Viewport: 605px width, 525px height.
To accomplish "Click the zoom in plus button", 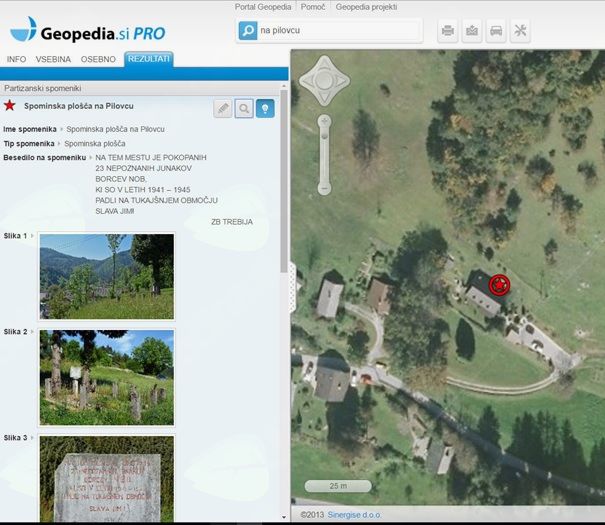I will pyautogui.click(x=324, y=122).
